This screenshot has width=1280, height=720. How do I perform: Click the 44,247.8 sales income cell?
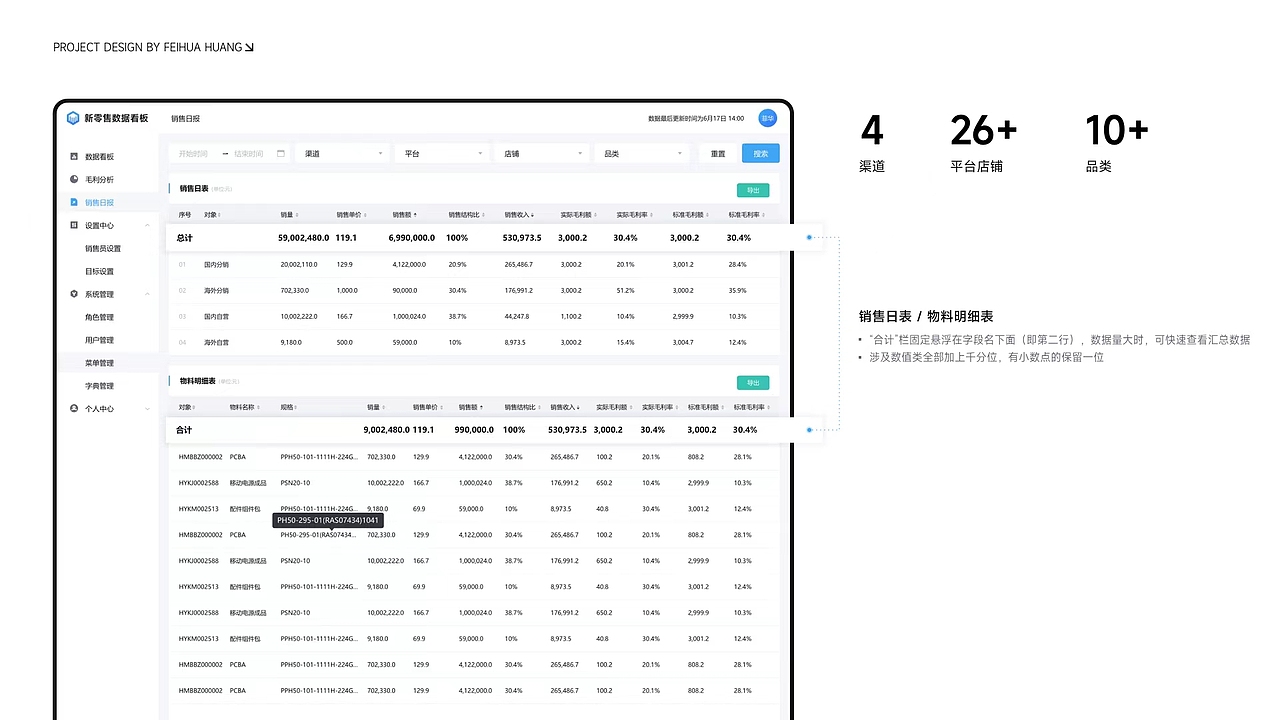(517, 317)
